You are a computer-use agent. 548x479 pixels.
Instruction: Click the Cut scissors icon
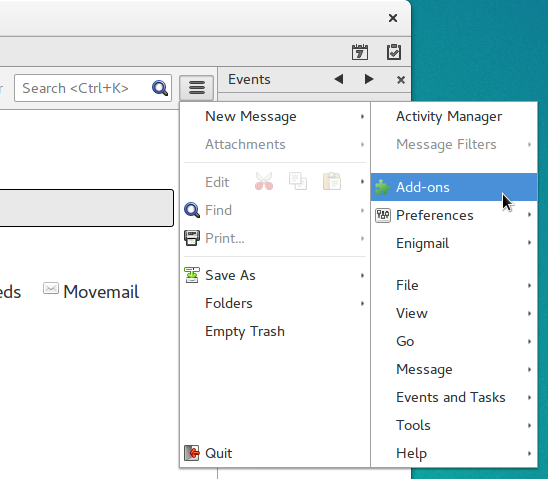(264, 181)
